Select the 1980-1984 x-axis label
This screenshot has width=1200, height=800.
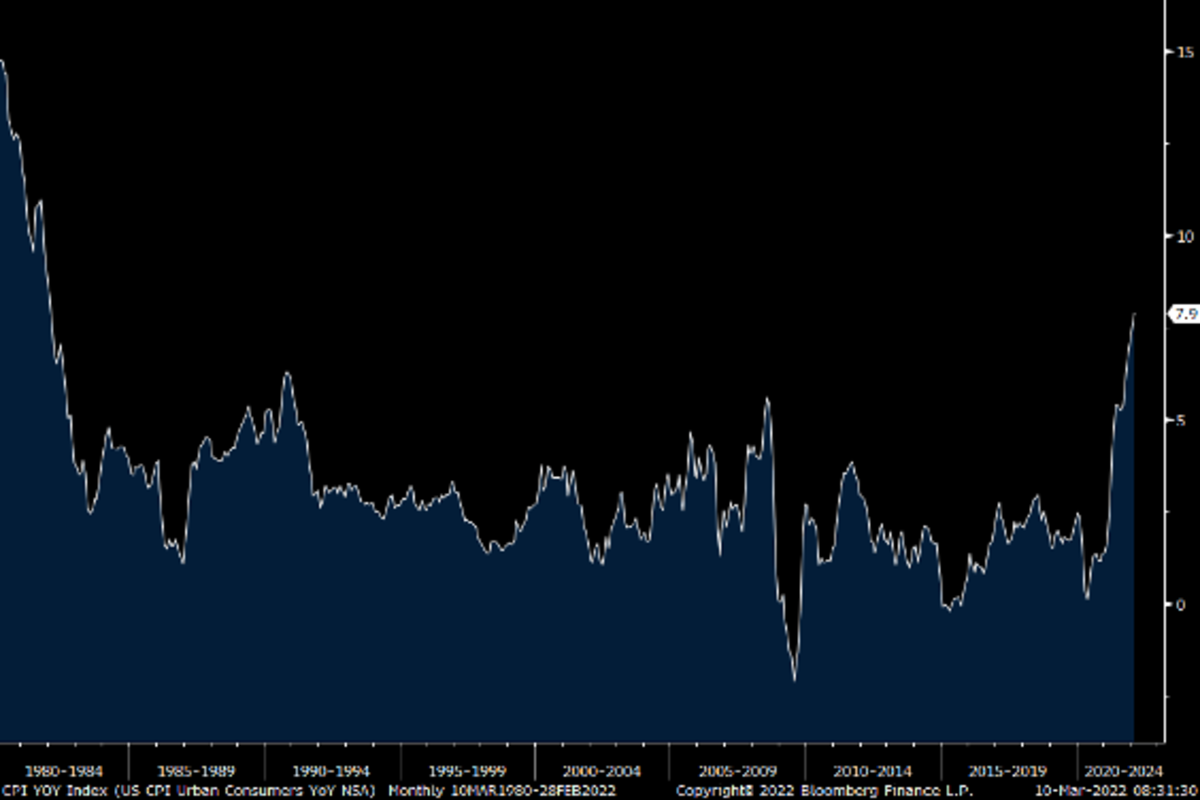tap(63, 771)
